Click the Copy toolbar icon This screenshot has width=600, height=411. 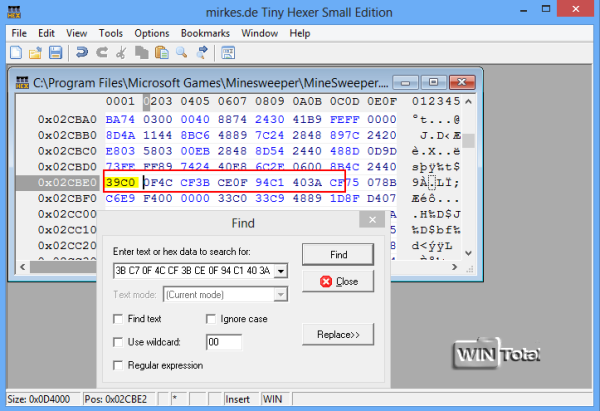pos(142,52)
